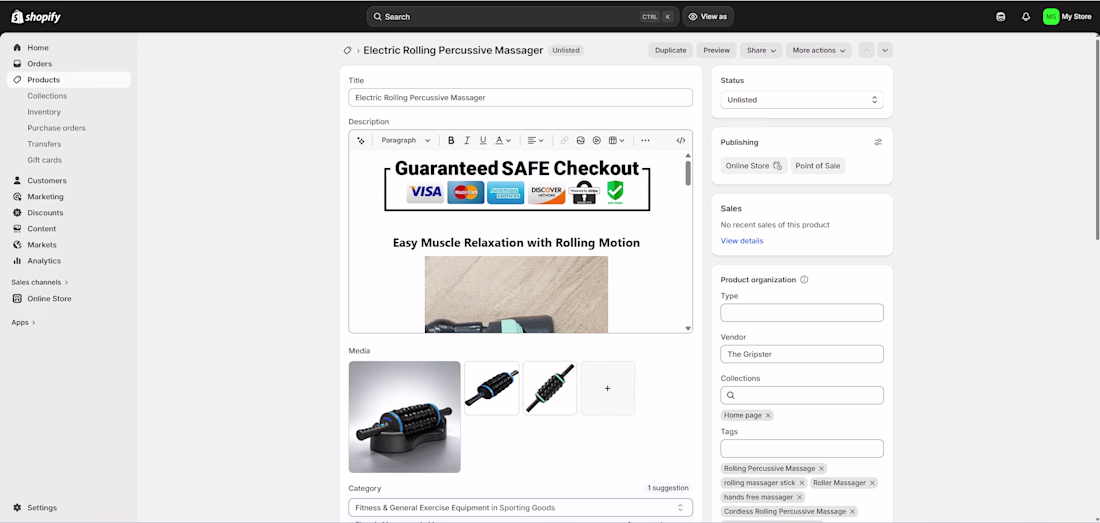Image resolution: width=1100 pixels, height=523 pixels.
Task: Click the Online Store schedule icon
Action: pos(777,166)
